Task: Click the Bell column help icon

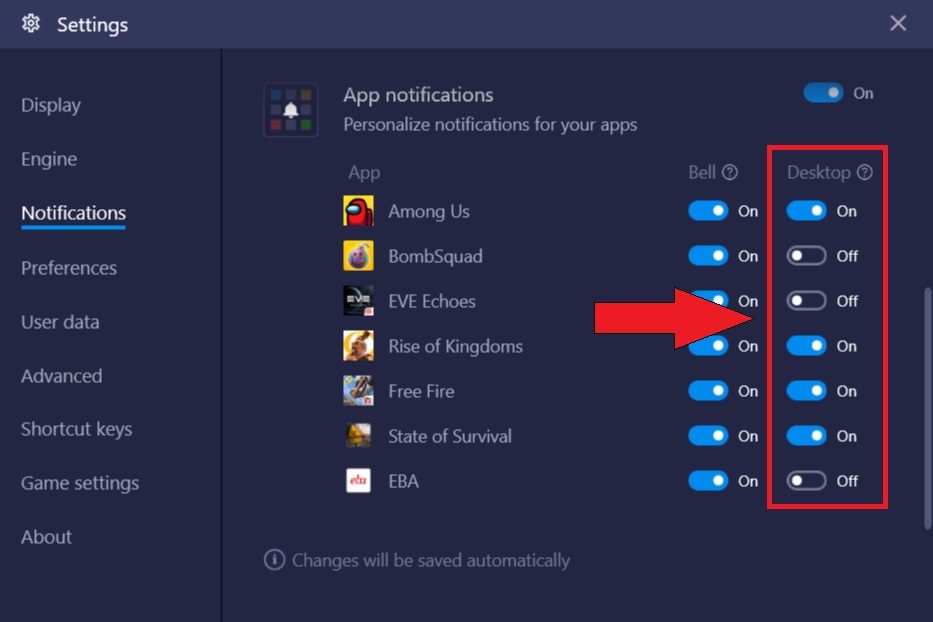Action: pyautogui.click(x=730, y=173)
